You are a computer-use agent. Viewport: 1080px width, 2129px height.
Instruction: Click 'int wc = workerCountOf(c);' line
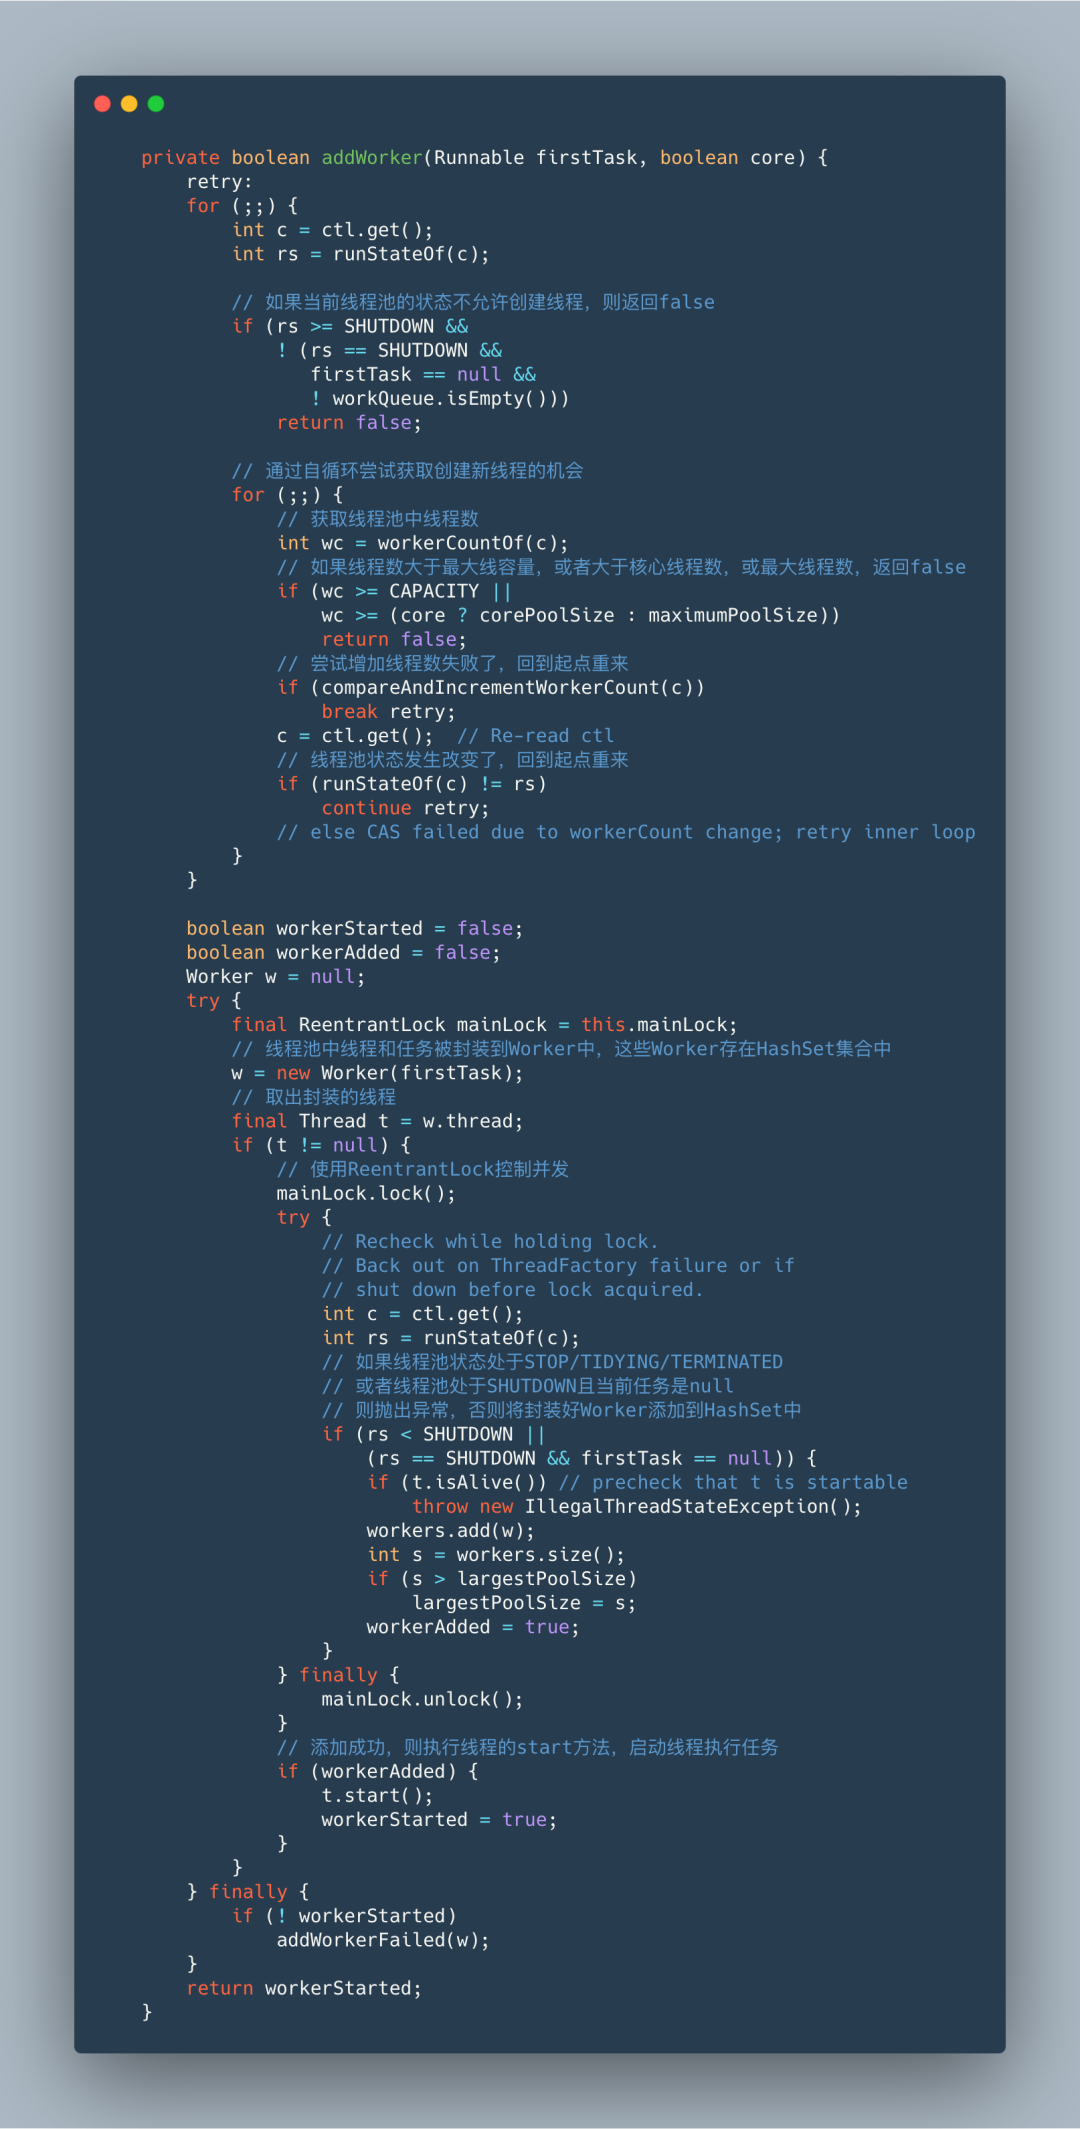coord(423,543)
